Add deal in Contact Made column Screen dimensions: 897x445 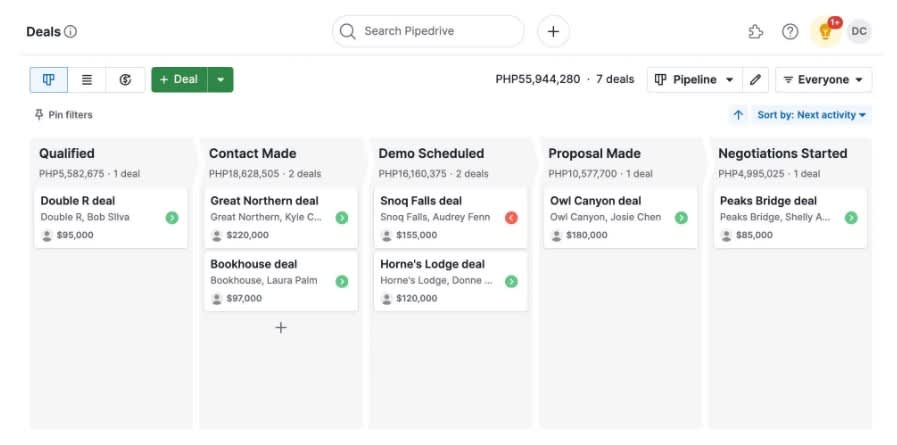coord(281,328)
